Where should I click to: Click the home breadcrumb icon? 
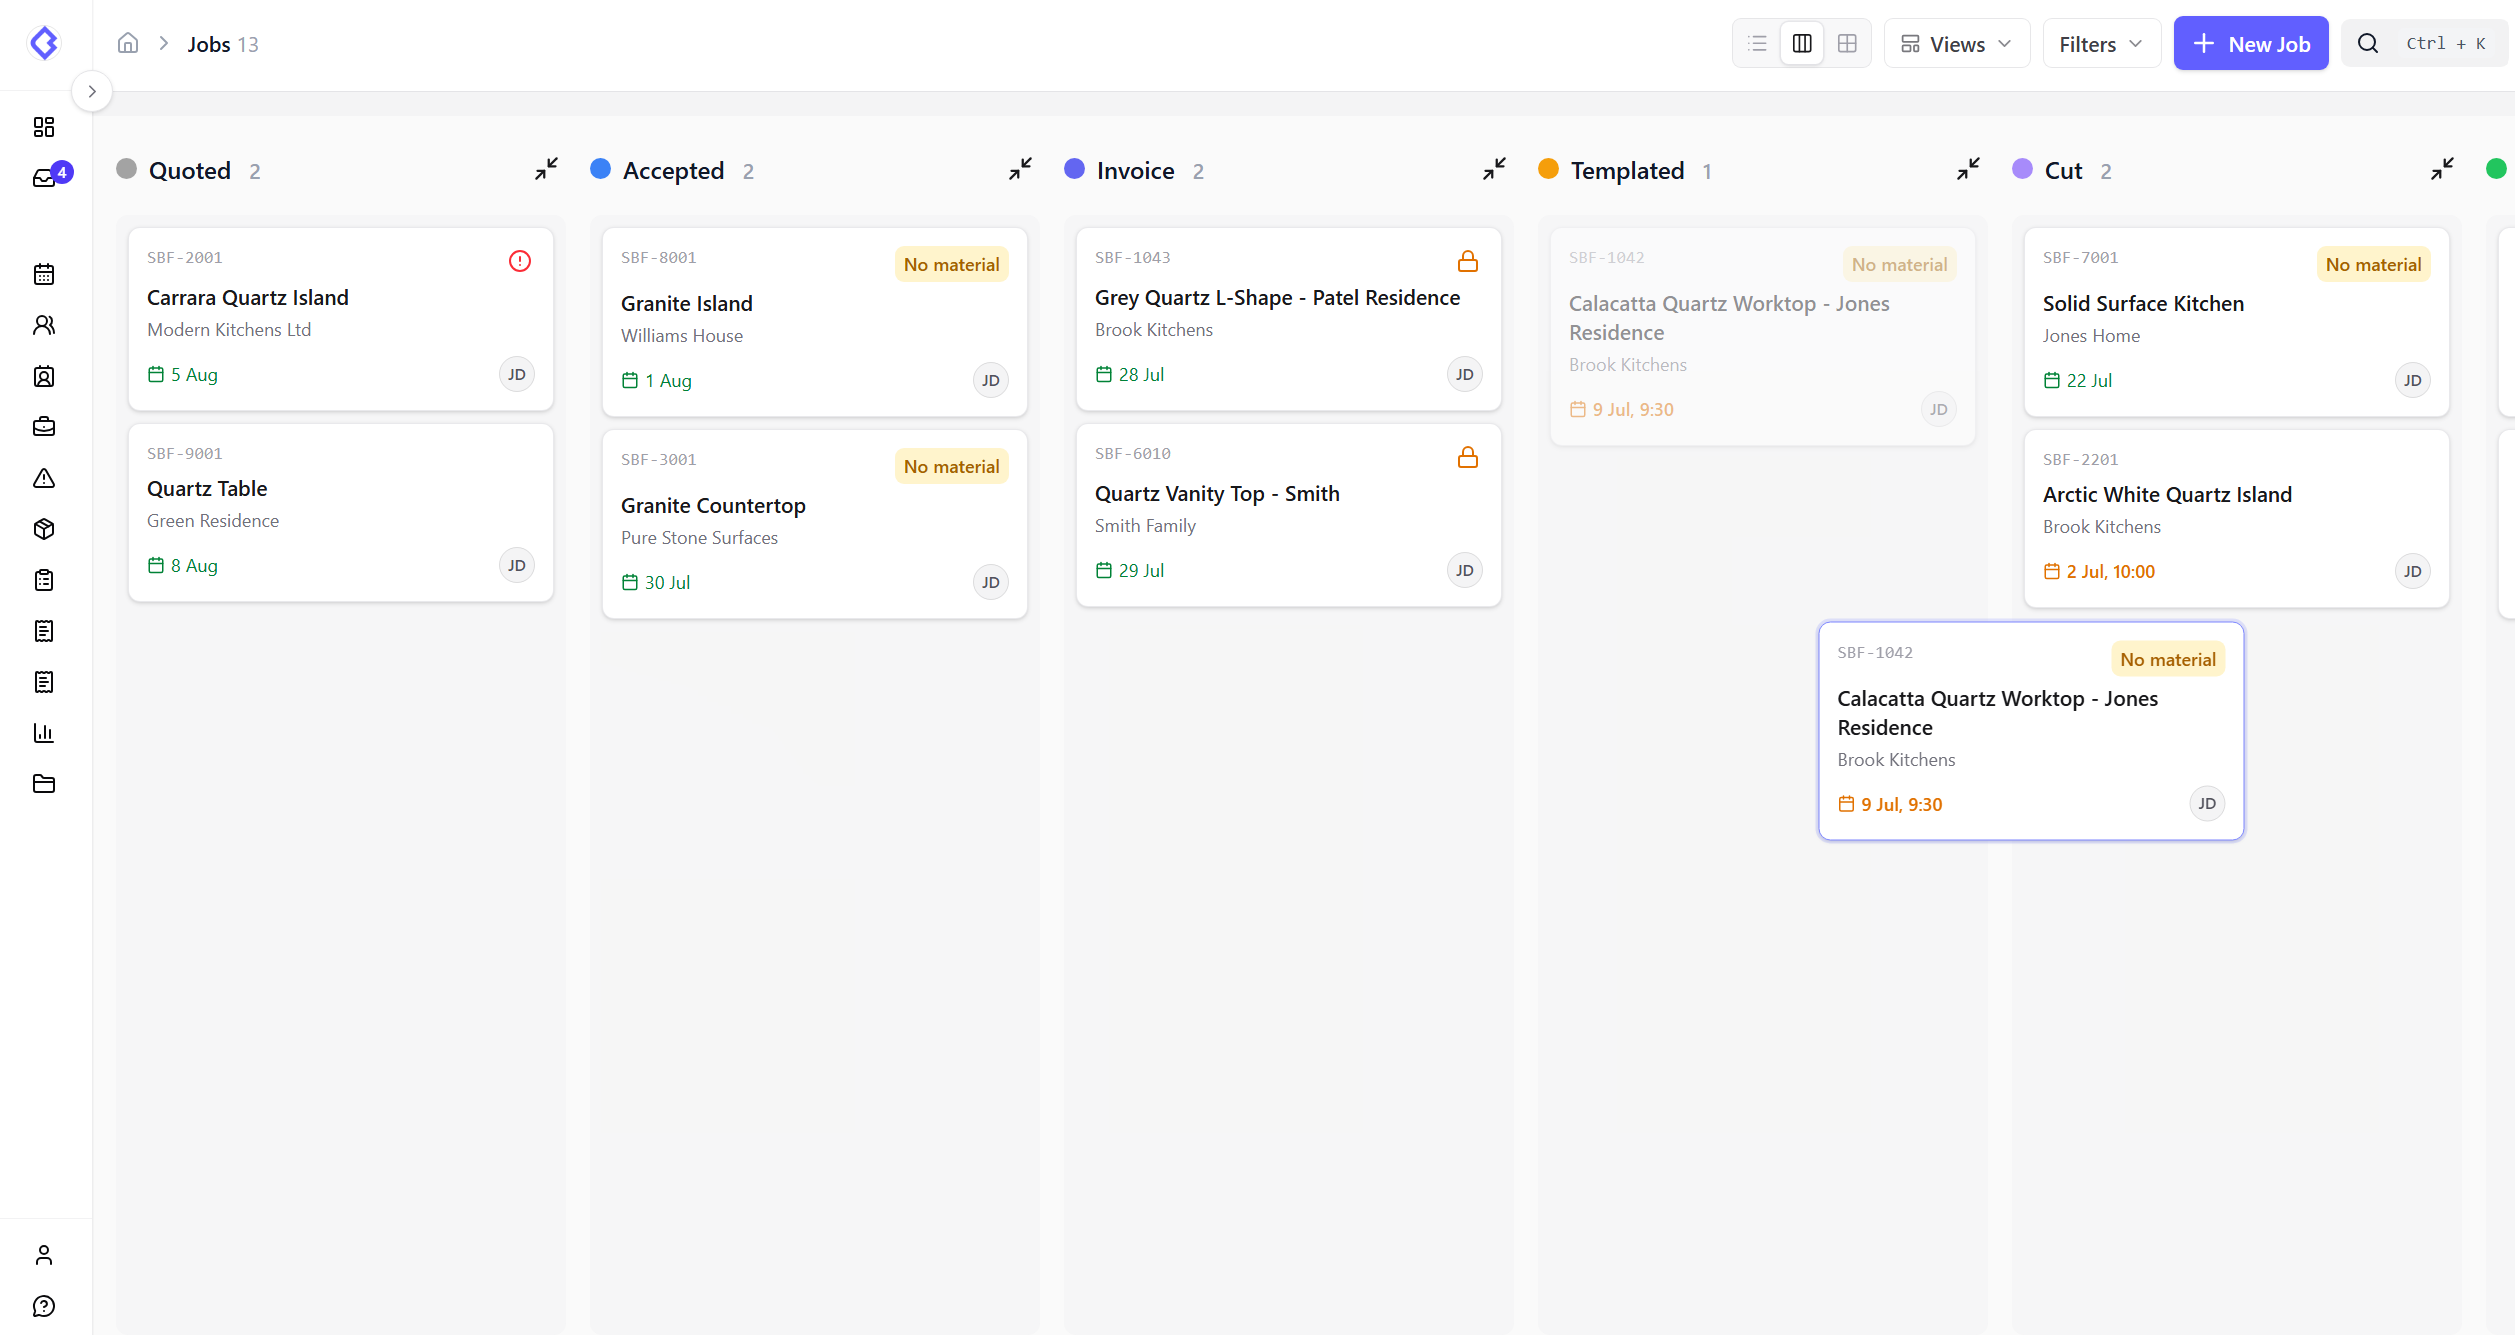[128, 43]
